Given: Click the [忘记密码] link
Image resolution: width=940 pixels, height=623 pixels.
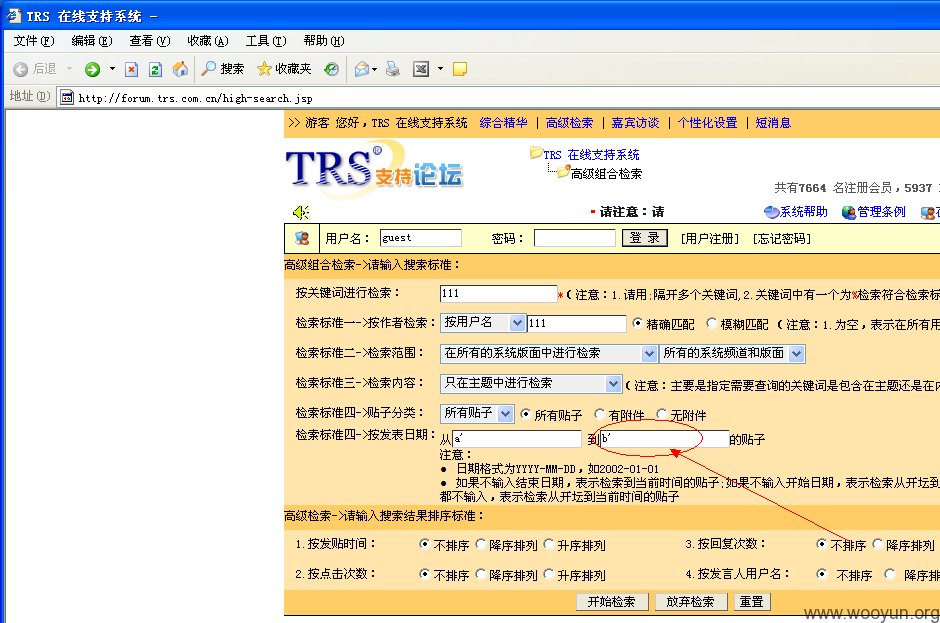Looking at the screenshot, I should [x=782, y=239].
